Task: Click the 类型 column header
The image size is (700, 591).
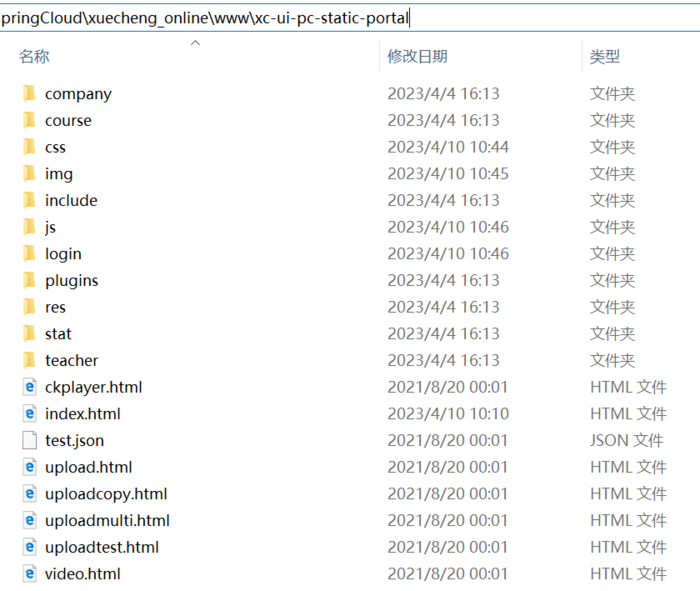Action: (x=604, y=57)
